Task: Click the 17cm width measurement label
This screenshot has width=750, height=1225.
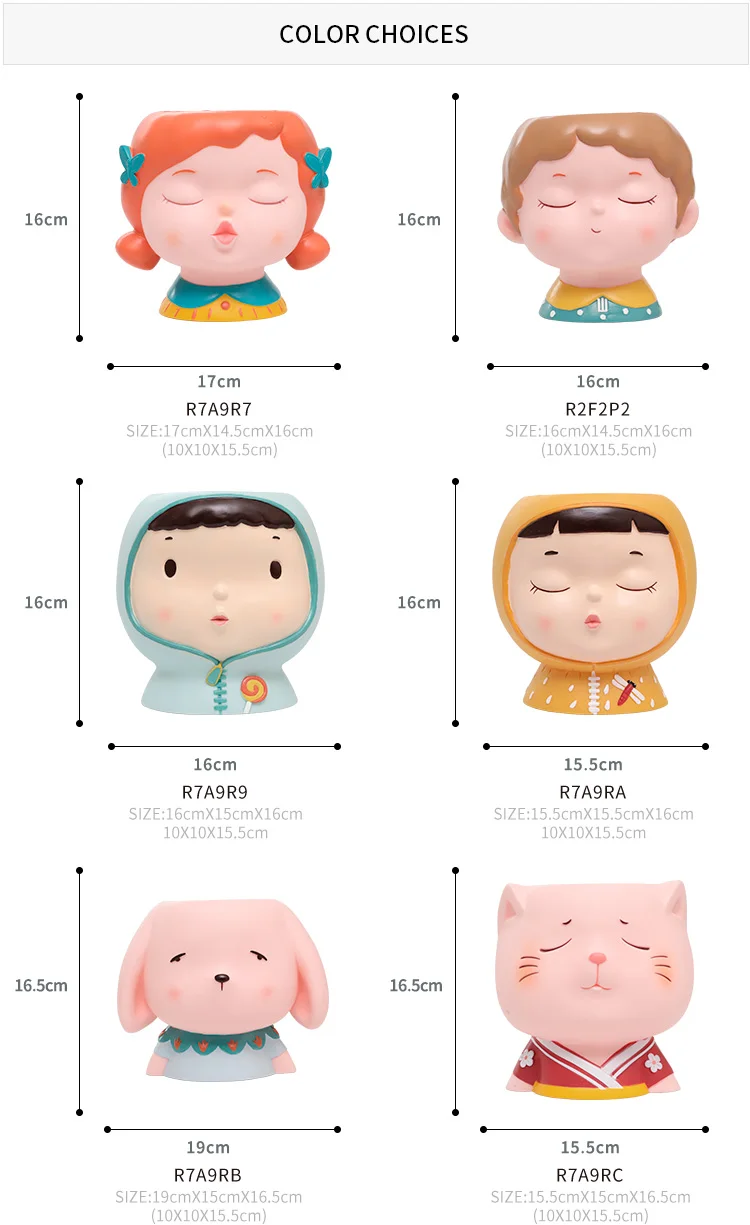Action: pyautogui.click(x=219, y=381)
